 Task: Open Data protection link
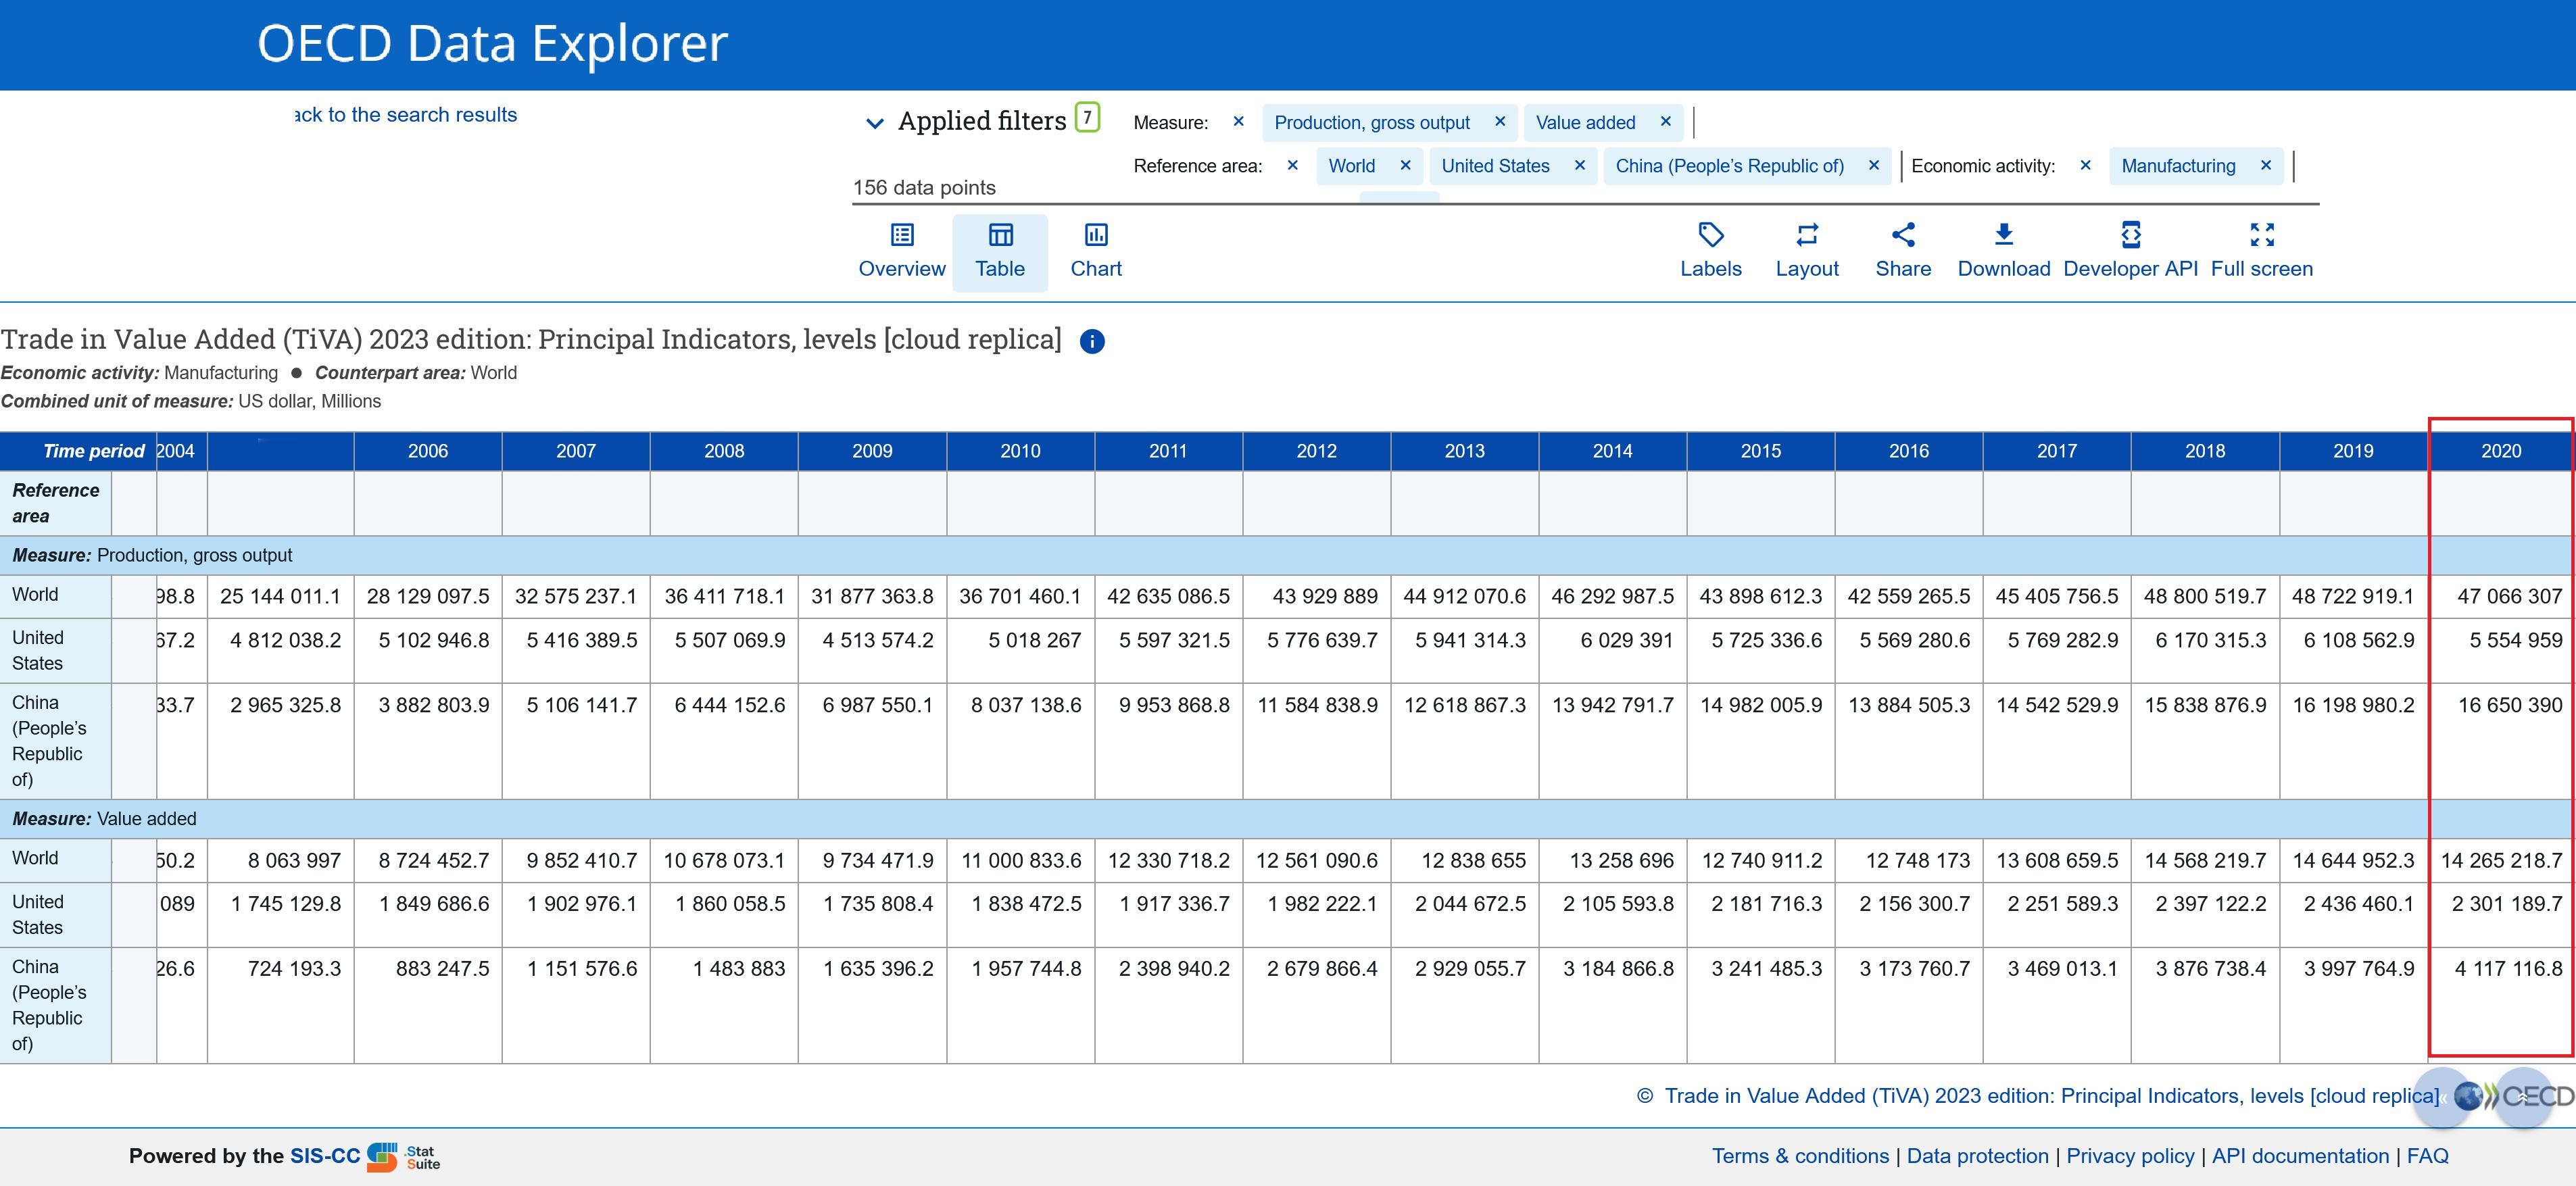click(1977, 1156)
